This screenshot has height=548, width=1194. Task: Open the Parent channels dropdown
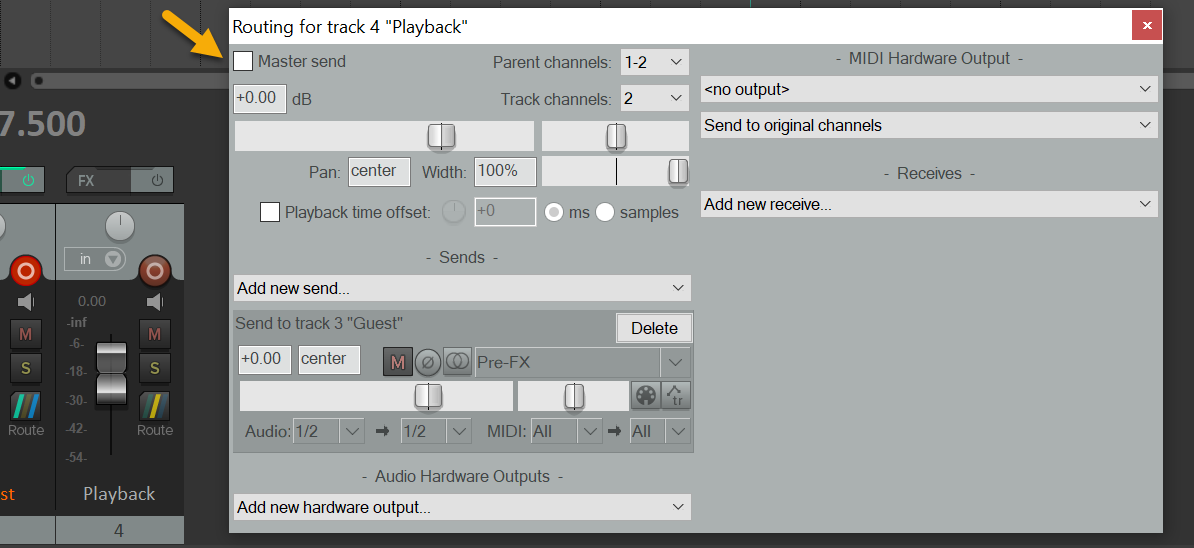[x=655, y=62]
